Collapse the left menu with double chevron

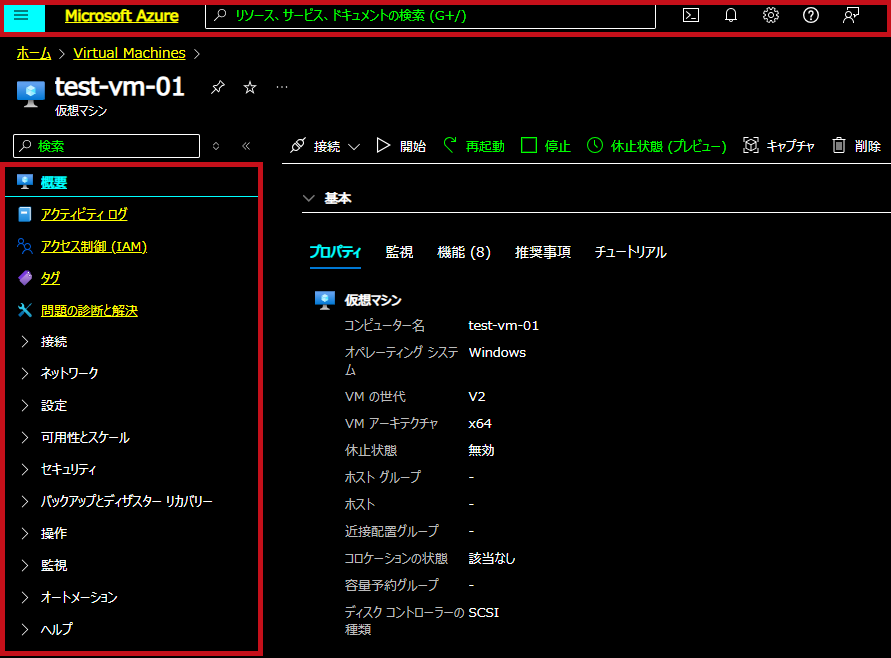[x=246, y=146]
